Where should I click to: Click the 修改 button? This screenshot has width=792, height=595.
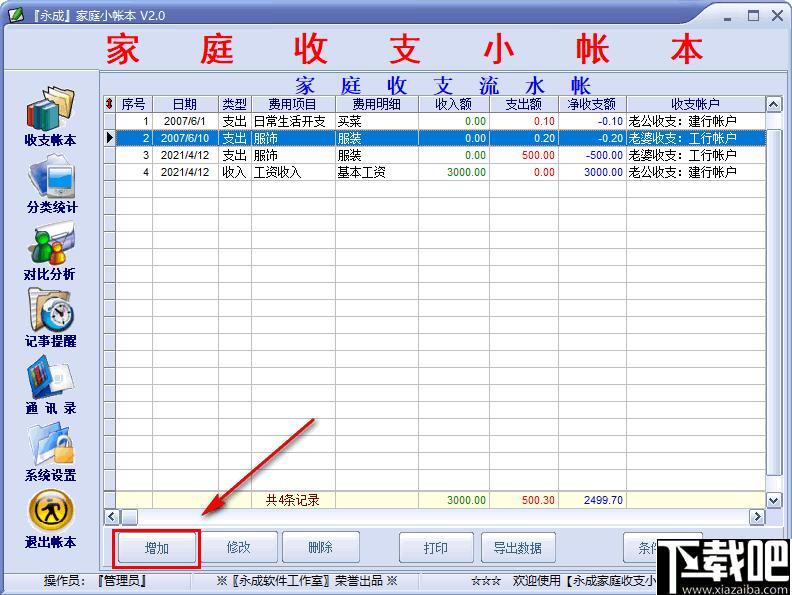point(239,547)
